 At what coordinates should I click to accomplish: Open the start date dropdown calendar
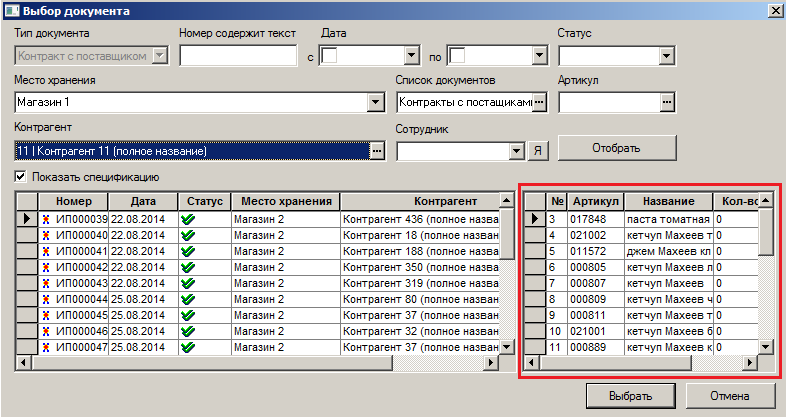[x=412, y=56]
